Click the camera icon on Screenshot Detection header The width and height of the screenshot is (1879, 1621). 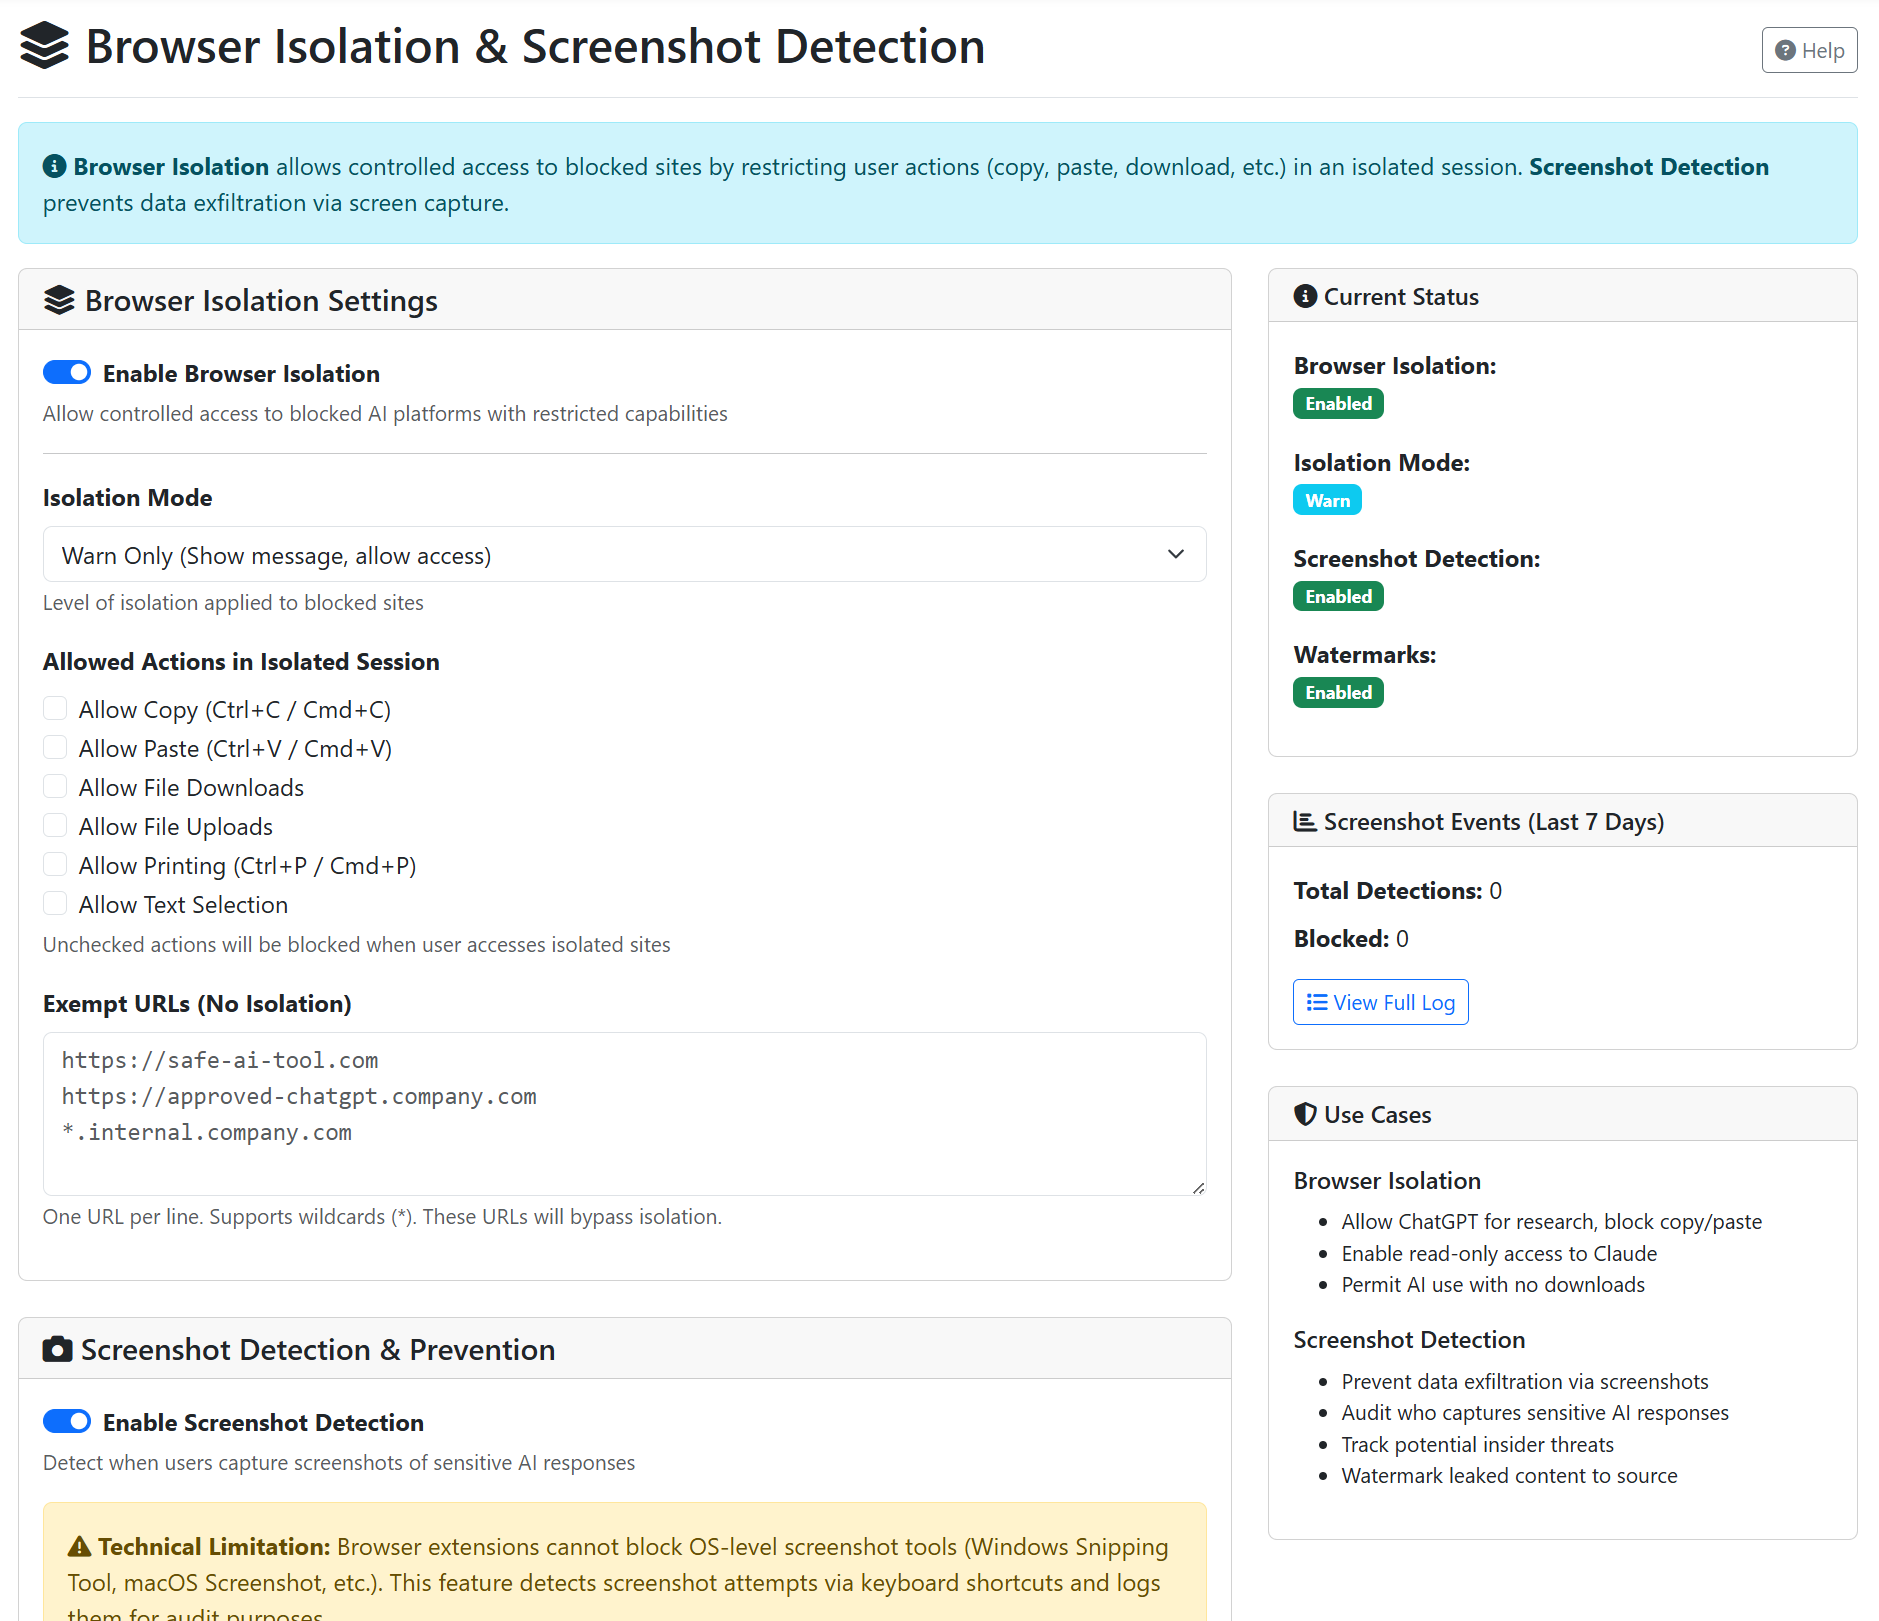coord(58,1349)
